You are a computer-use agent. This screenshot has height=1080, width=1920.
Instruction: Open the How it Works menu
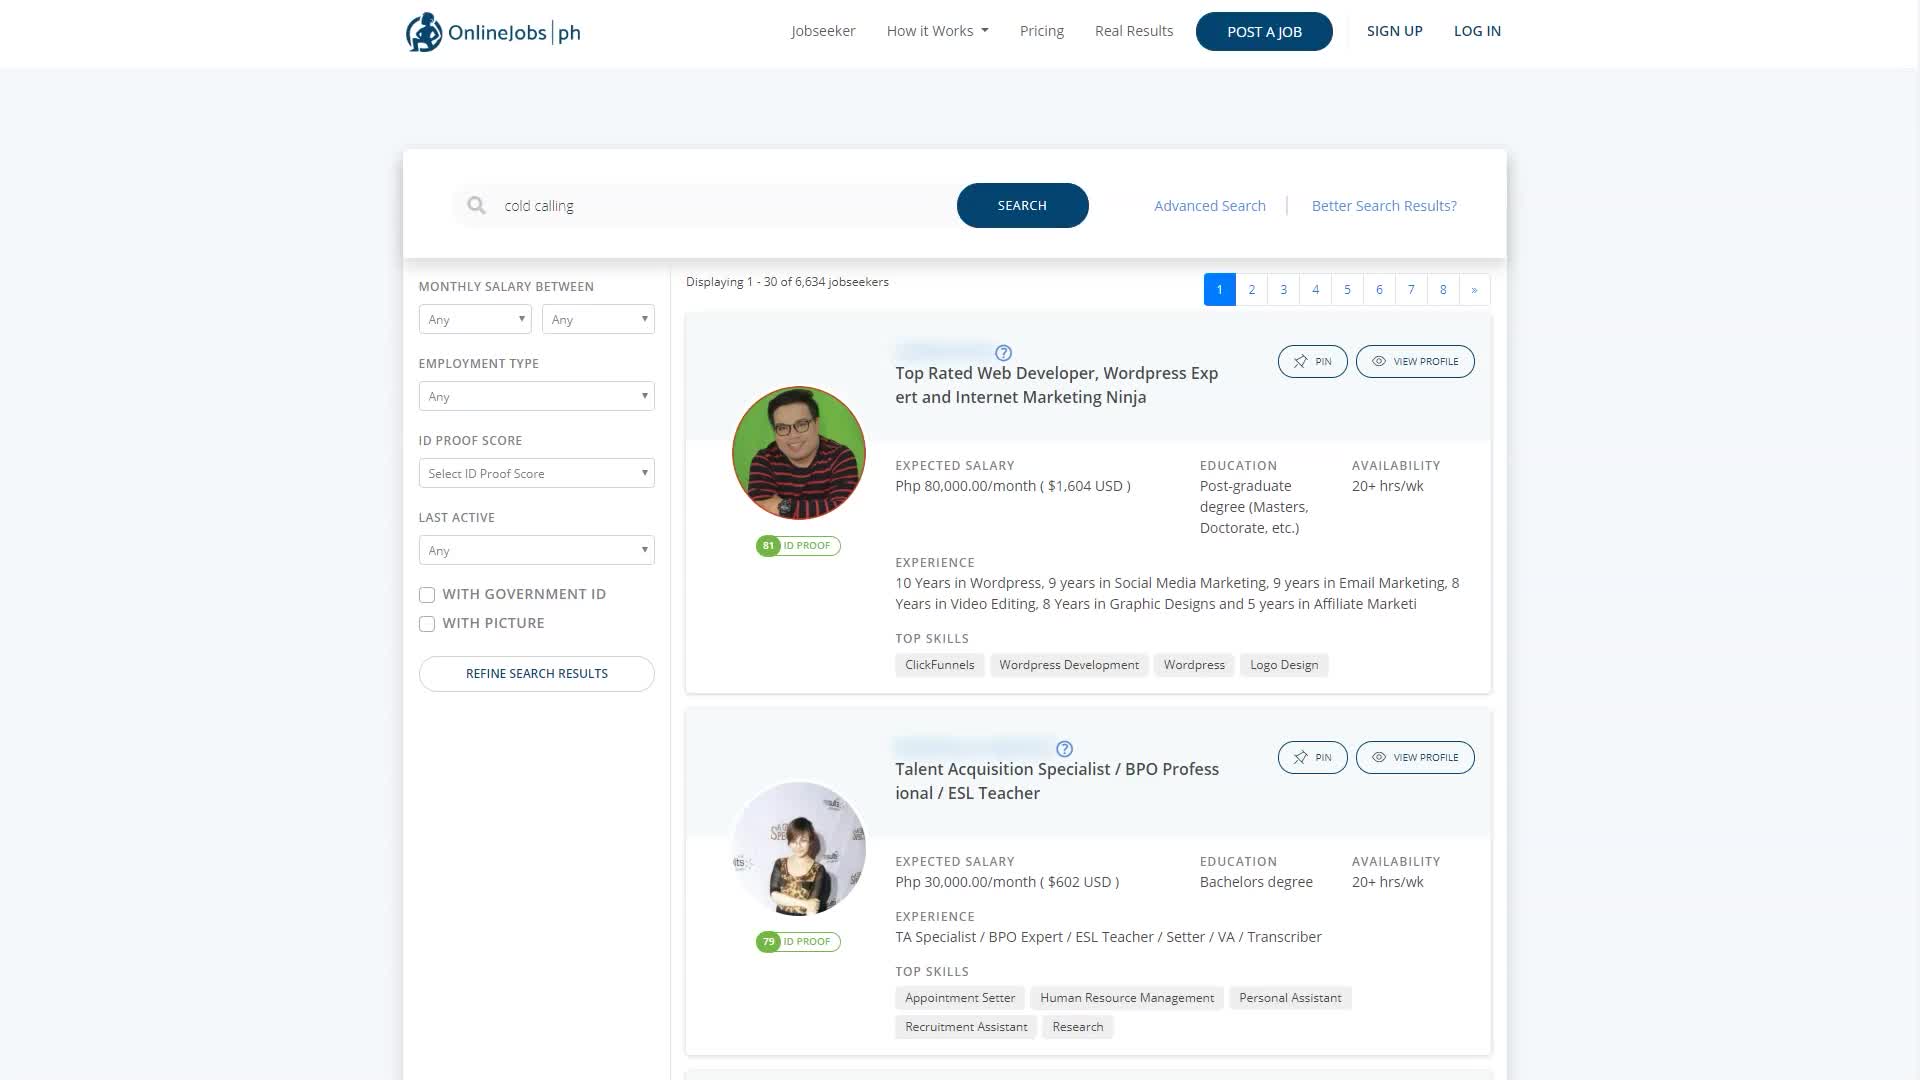tap(937, 31)
